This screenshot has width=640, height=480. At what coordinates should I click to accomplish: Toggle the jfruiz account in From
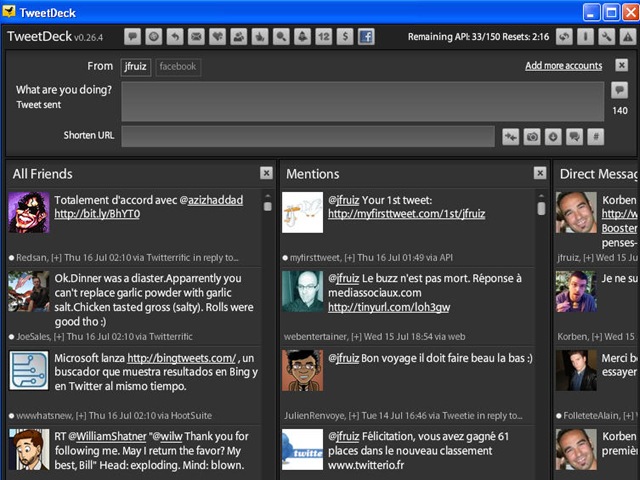pos(136,67)
